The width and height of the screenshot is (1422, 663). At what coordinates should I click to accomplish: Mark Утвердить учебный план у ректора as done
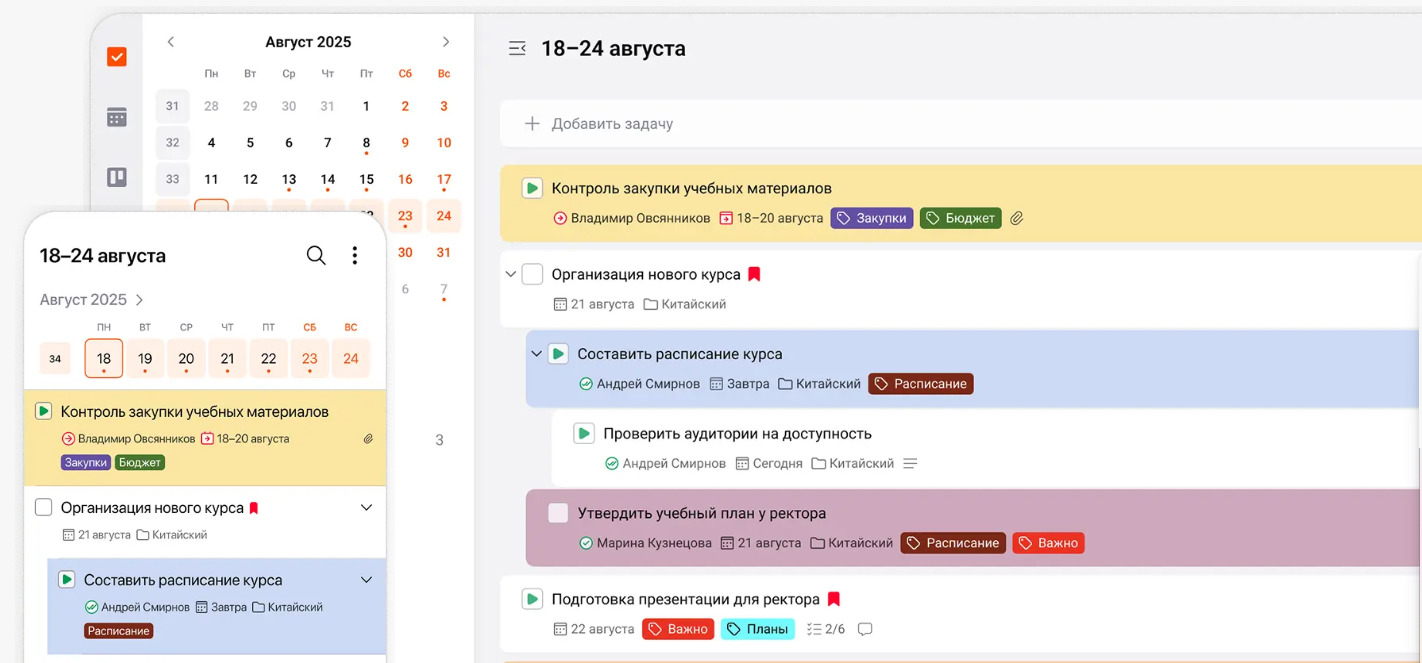point(558,512)
